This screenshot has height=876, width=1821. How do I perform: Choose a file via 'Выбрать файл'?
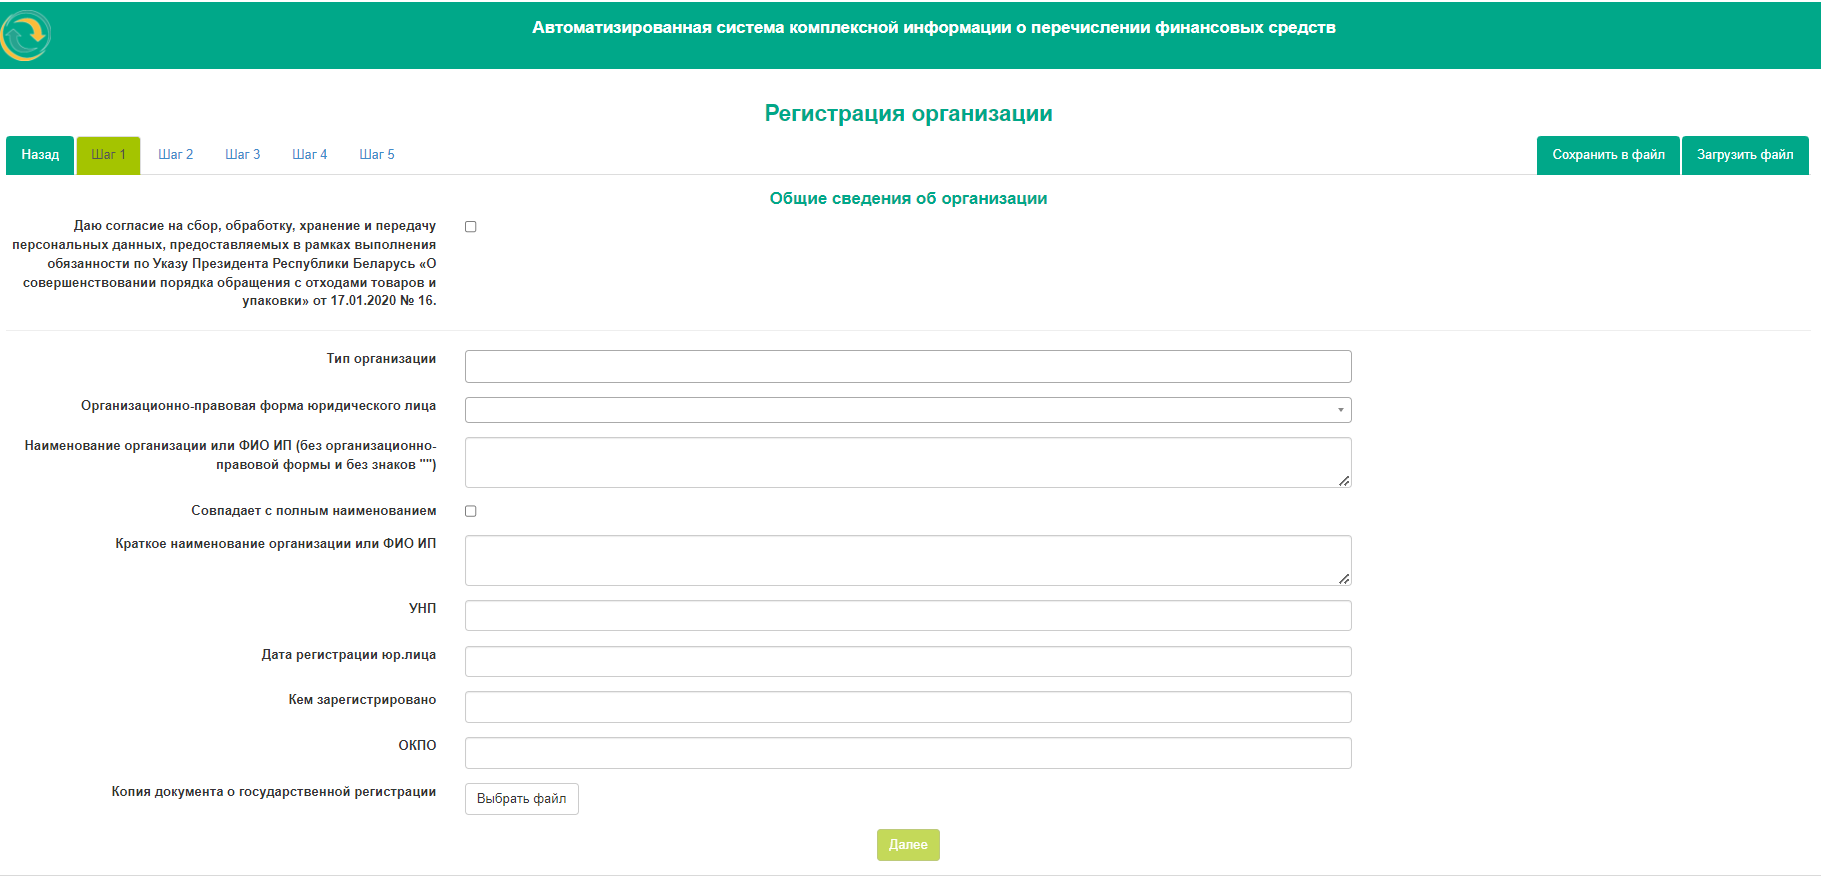(x=521, y=799)
